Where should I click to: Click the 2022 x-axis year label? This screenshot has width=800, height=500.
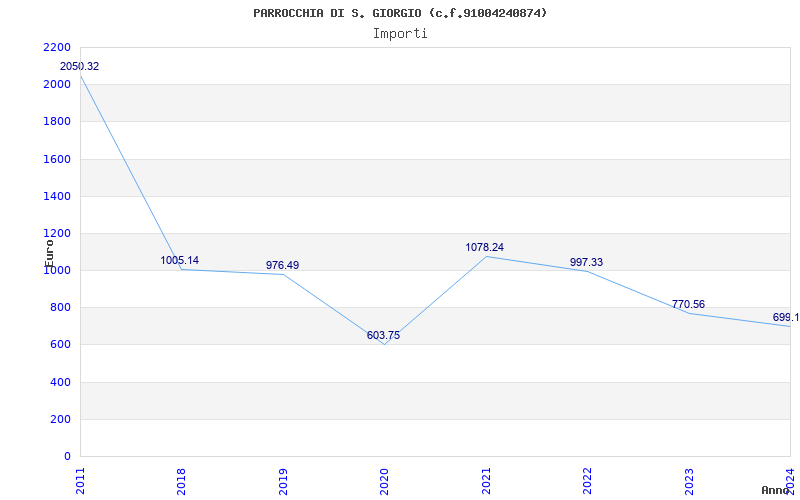pos(587,481)
